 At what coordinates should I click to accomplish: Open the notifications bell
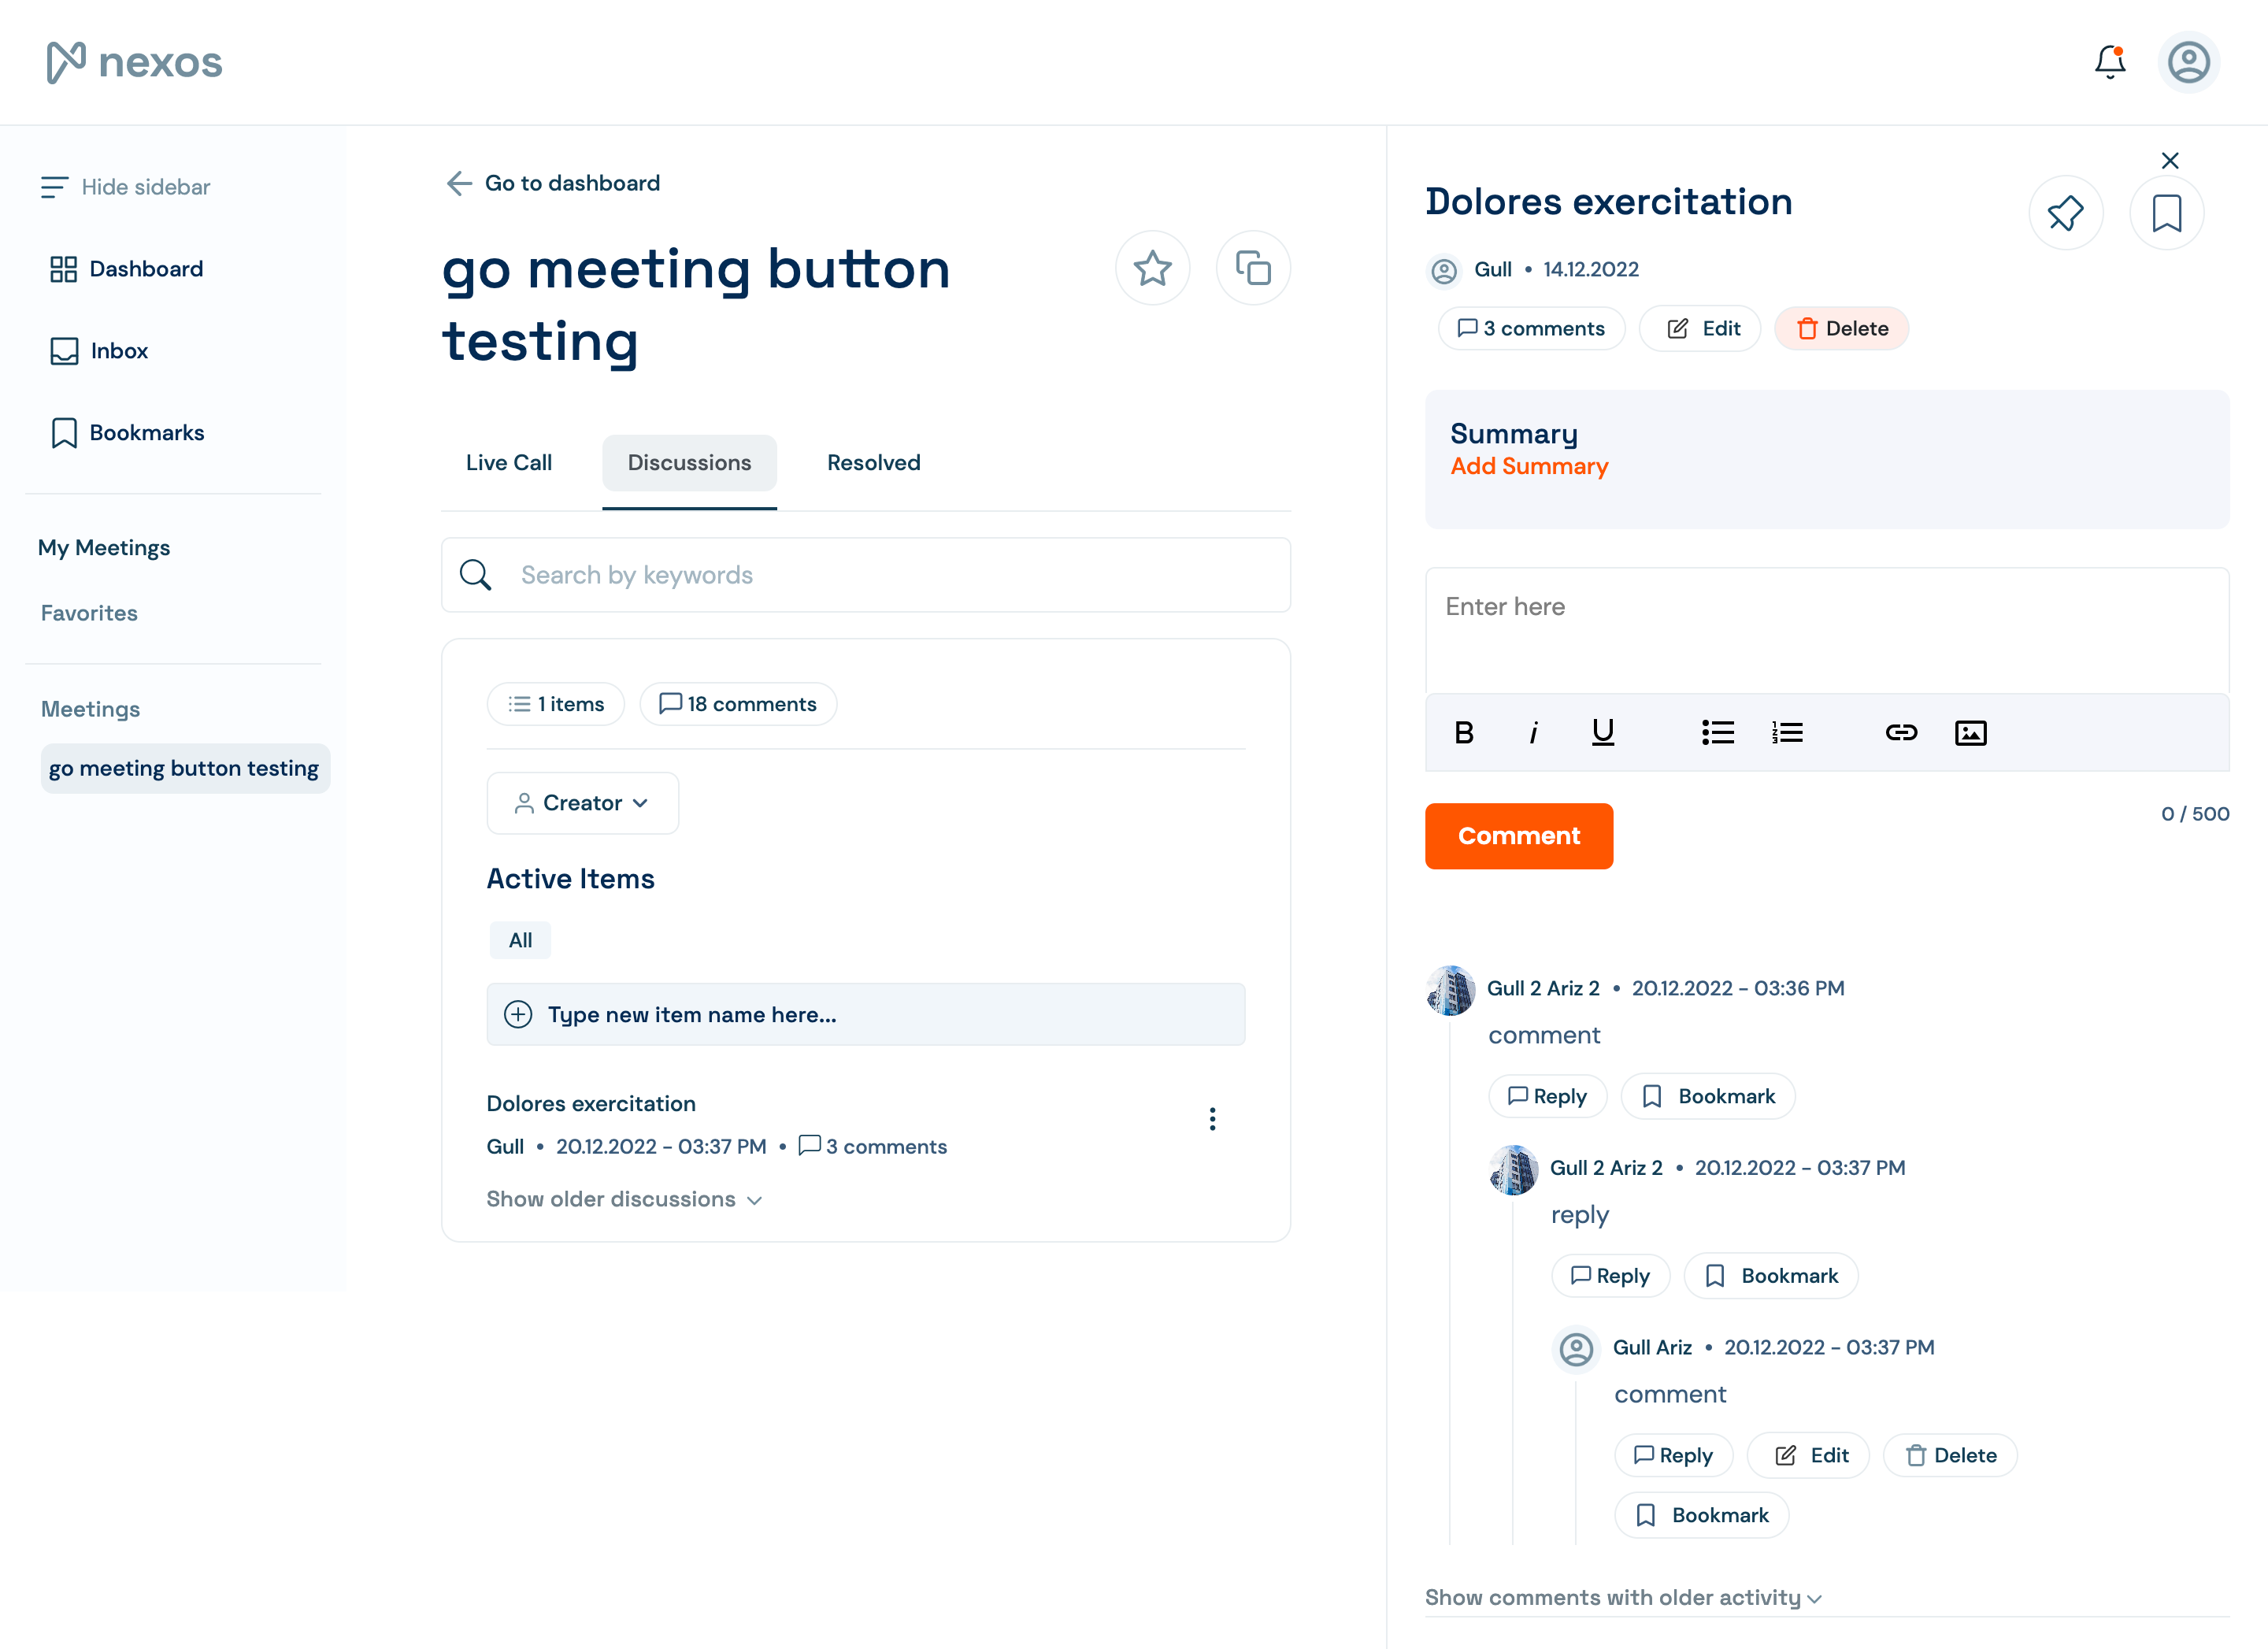click(2109, 62)
